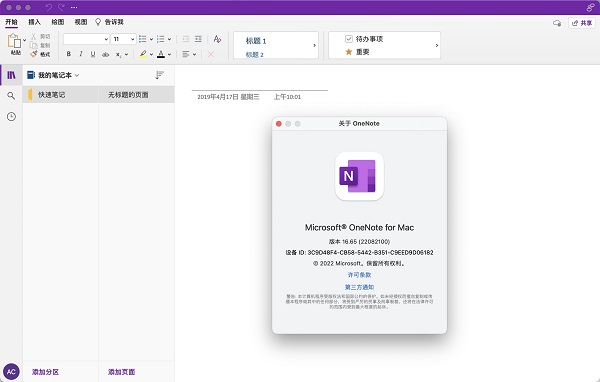Open the font name combo box

[x=86, y=39]
